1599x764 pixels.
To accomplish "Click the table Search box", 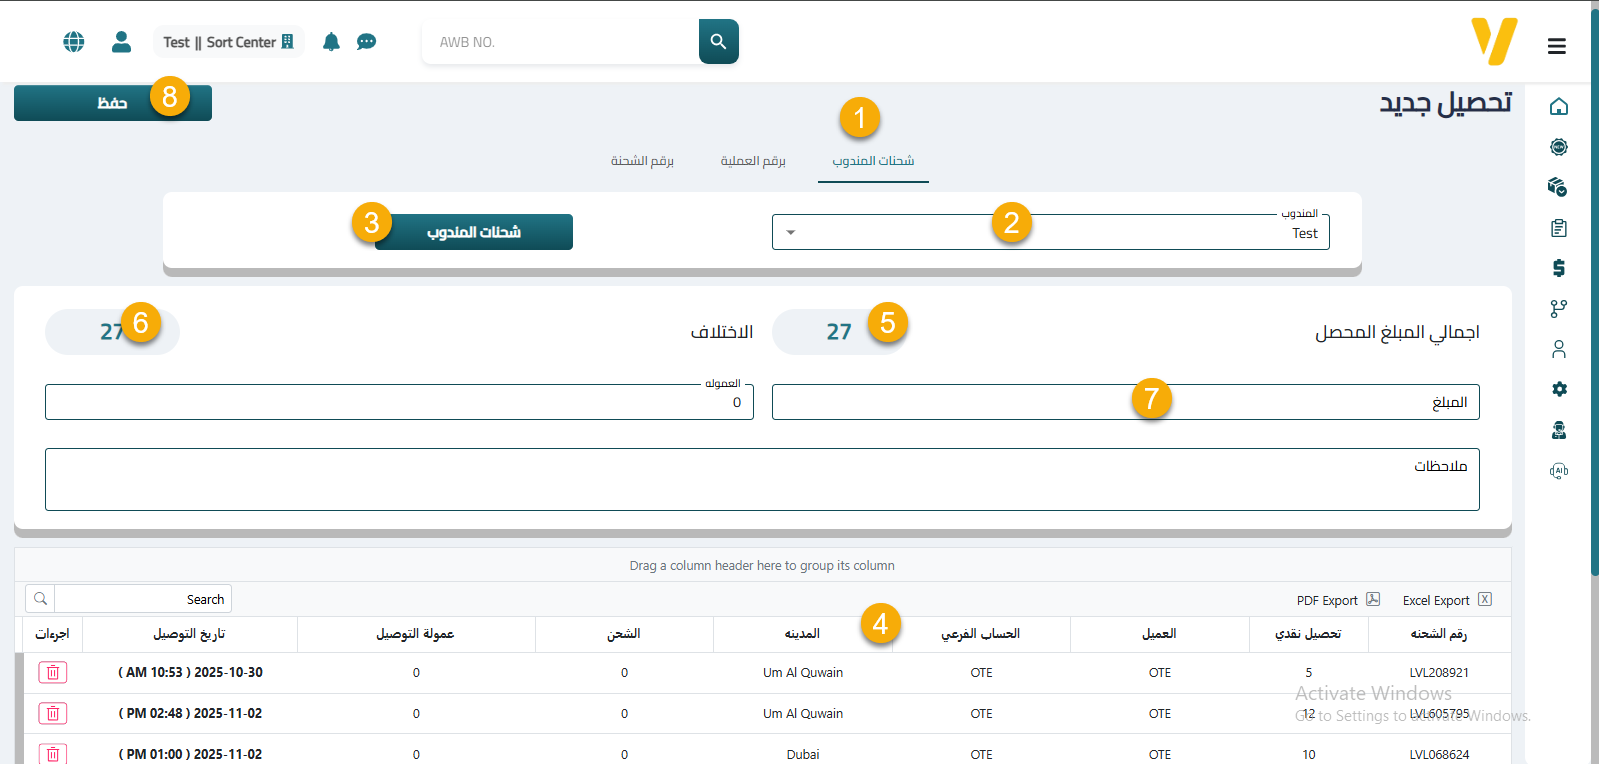I will 142,599.
